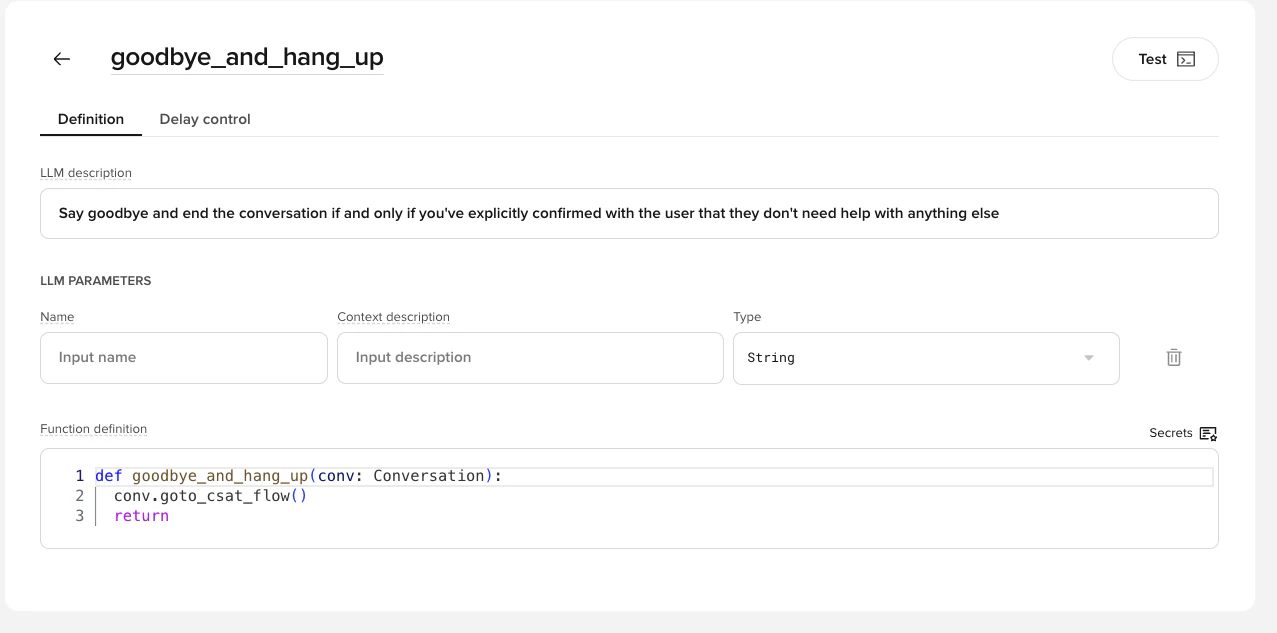Switch to the Delay control tab
1277x633 pixels.
tap(204, 119)
